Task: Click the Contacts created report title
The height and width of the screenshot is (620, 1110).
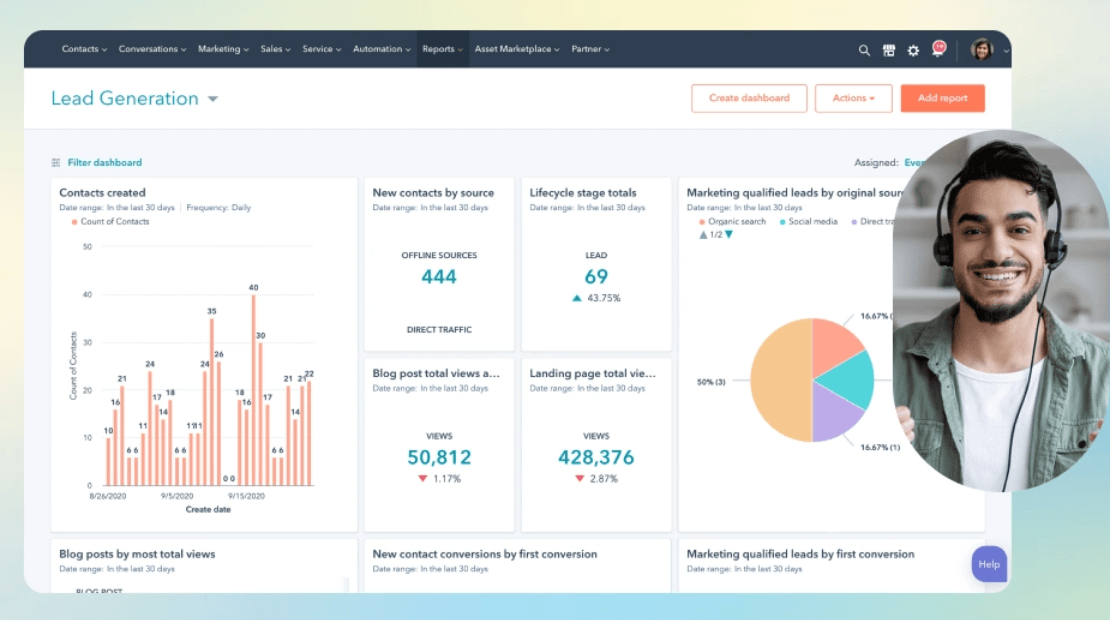Action: (103, 193)
